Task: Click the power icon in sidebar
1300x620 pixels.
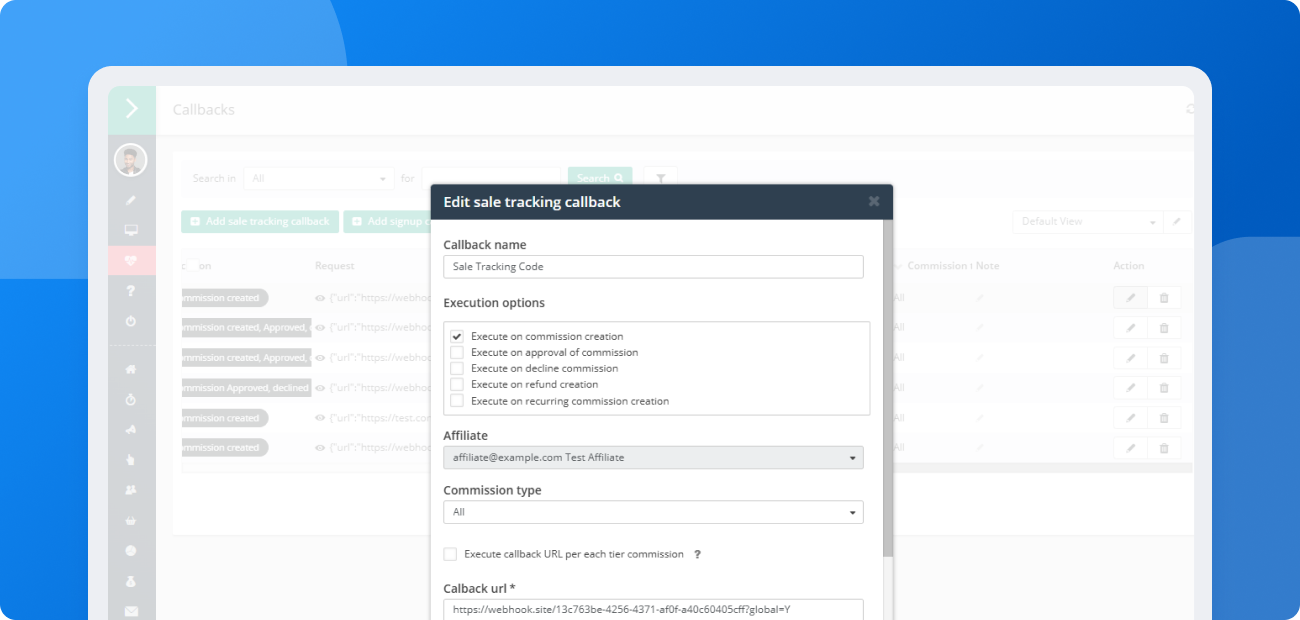Action: point(131,321)
